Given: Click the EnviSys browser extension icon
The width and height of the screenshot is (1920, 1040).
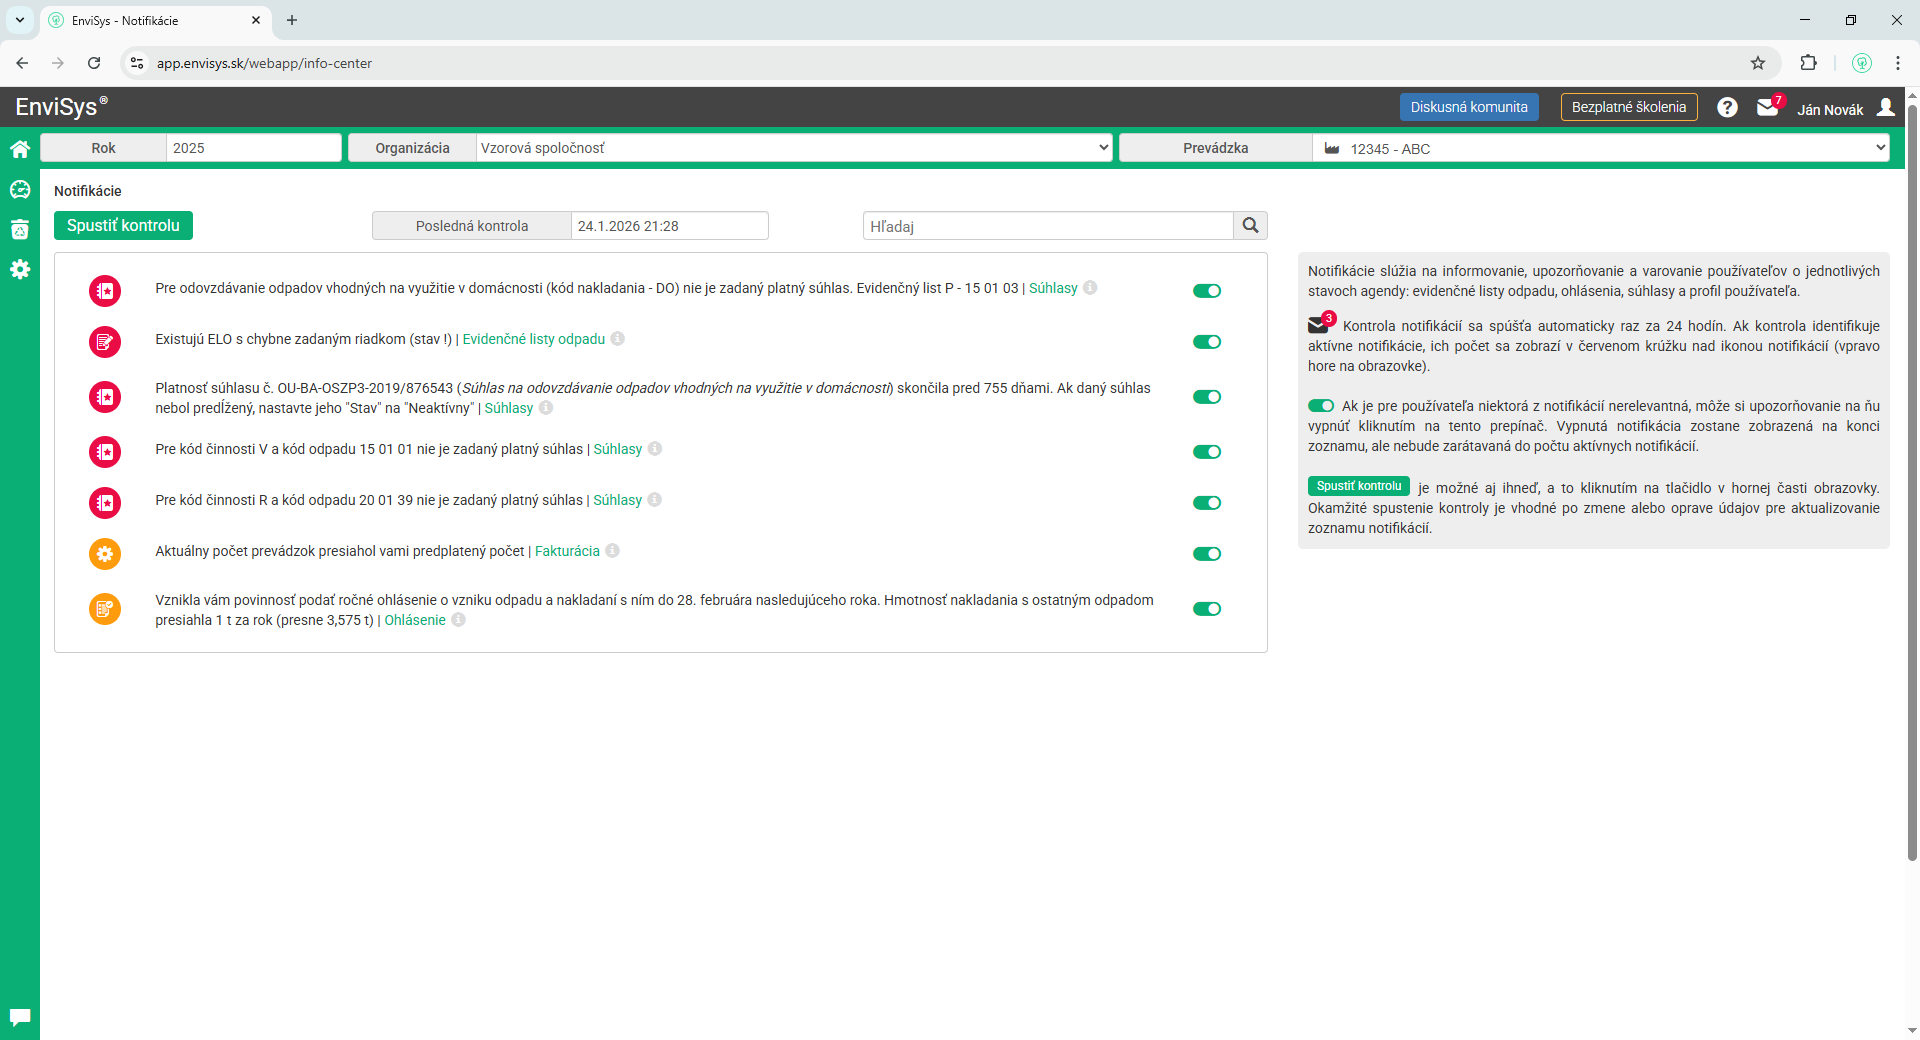Looking at the screenshot, I should [1861, 63].
